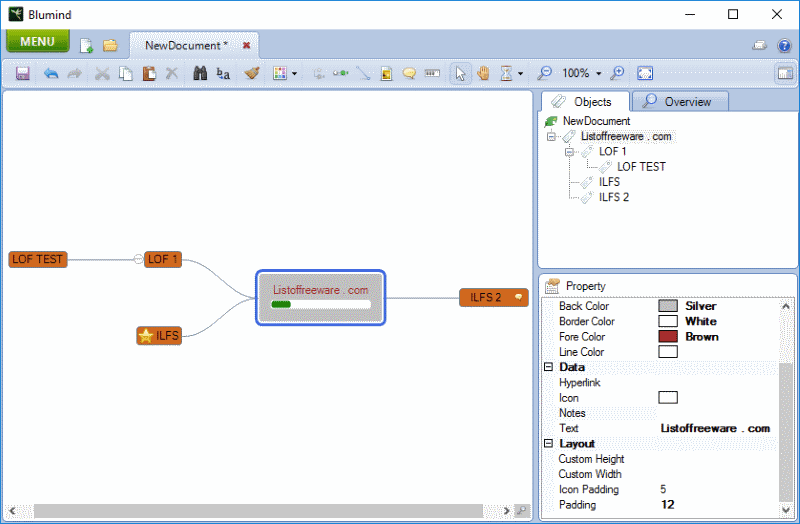The height and width of the screenshot is (524, 800).
Task: Click the Add Sub Topic green node icon
Action: [x=341, y=73]
